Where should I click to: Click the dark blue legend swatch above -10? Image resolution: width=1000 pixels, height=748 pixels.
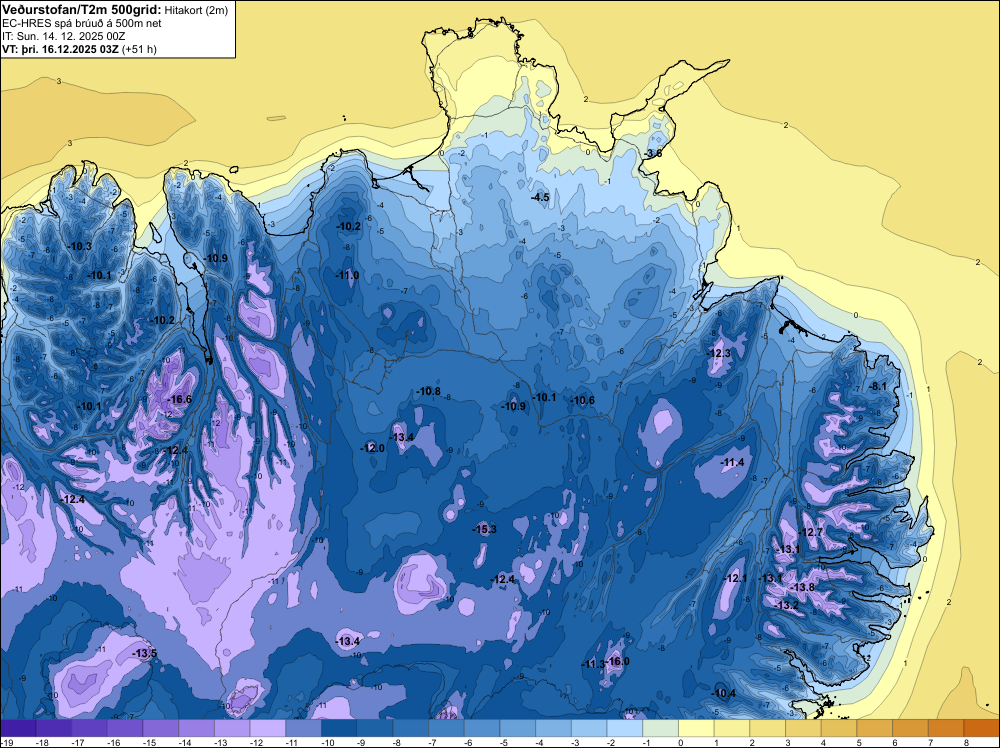pos(339,728)
